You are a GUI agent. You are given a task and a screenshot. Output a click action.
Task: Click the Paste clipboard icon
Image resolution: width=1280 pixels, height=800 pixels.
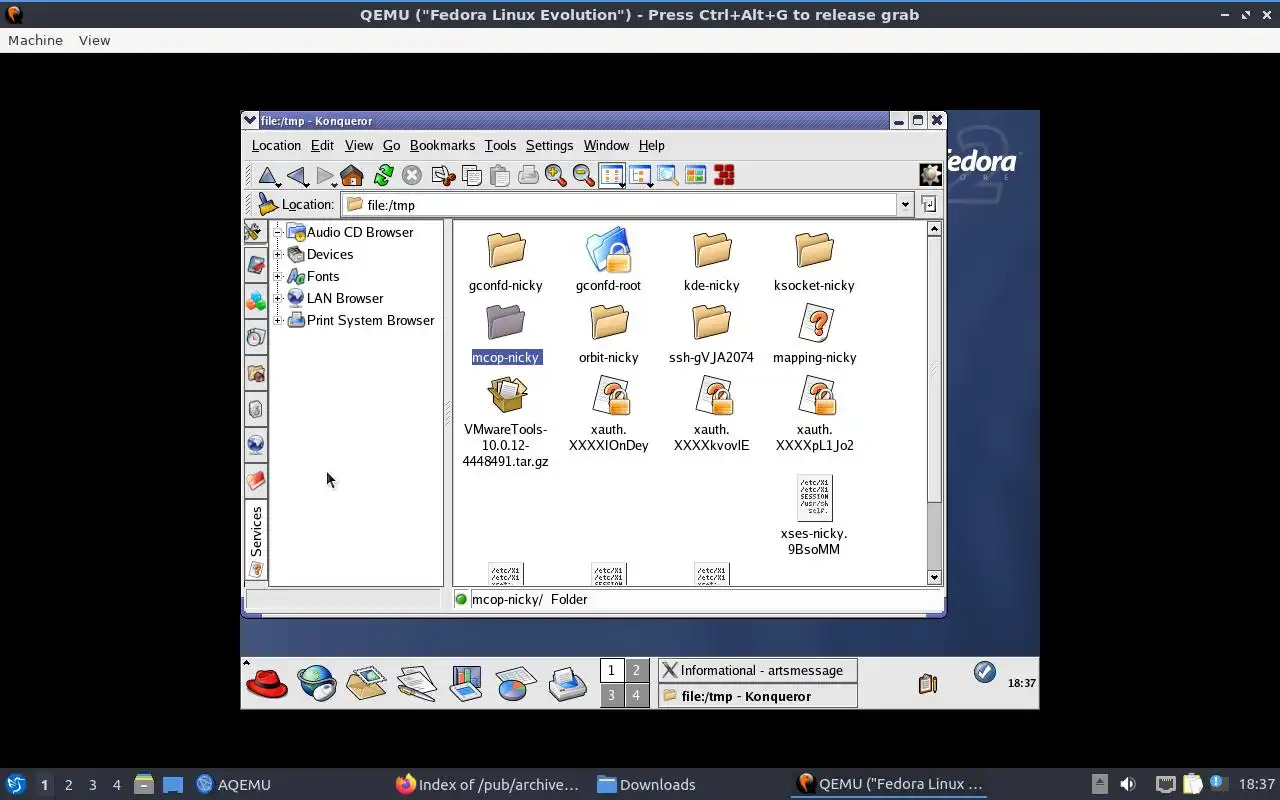[499, 176]
